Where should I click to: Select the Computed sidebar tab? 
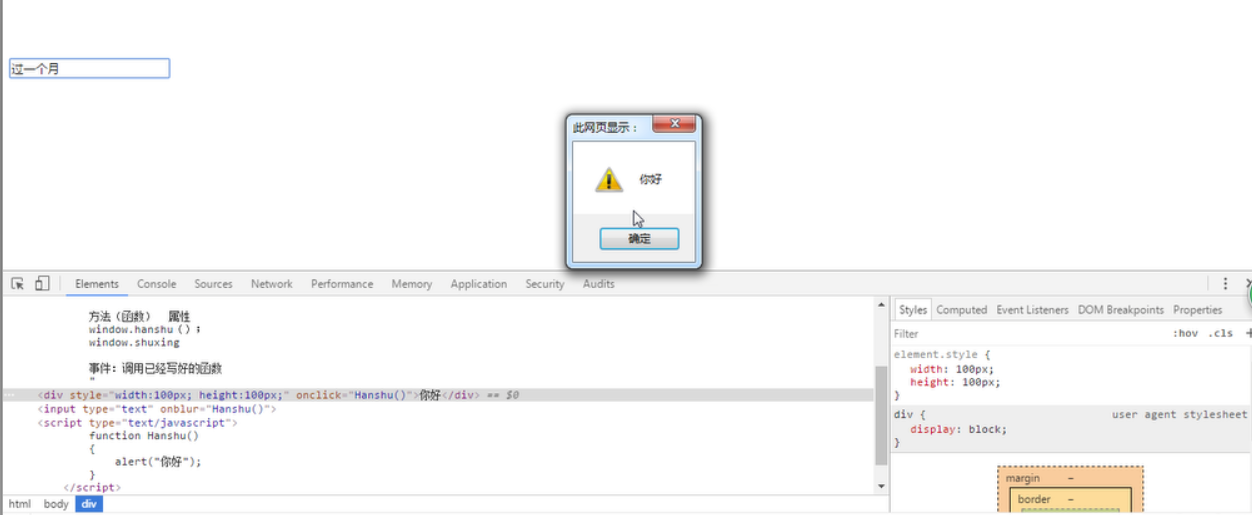(x=962, y=310)
